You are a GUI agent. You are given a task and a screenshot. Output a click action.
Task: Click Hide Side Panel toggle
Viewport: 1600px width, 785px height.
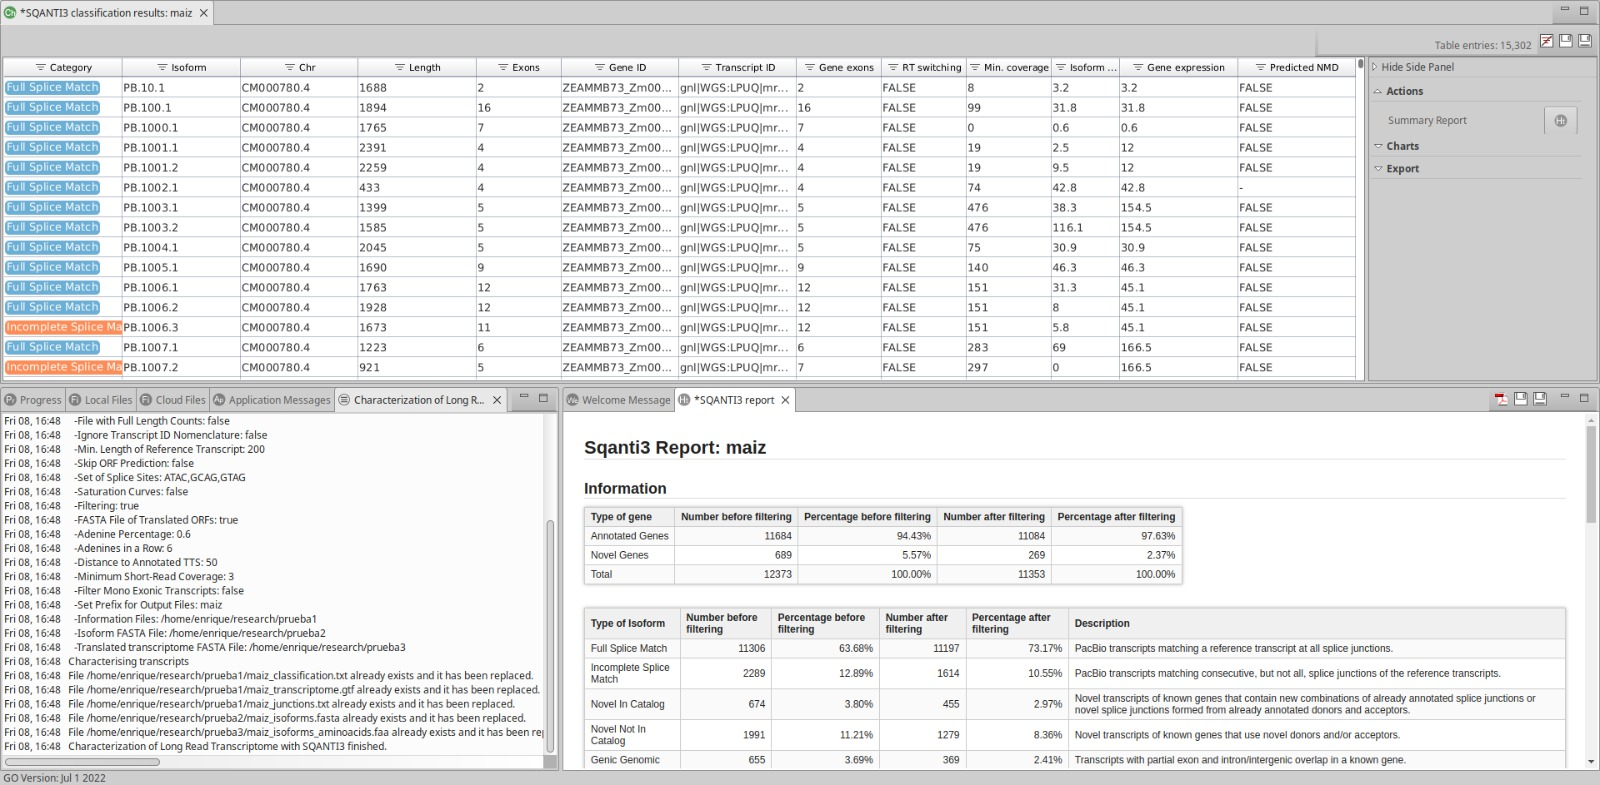(x=1413, y=67)
